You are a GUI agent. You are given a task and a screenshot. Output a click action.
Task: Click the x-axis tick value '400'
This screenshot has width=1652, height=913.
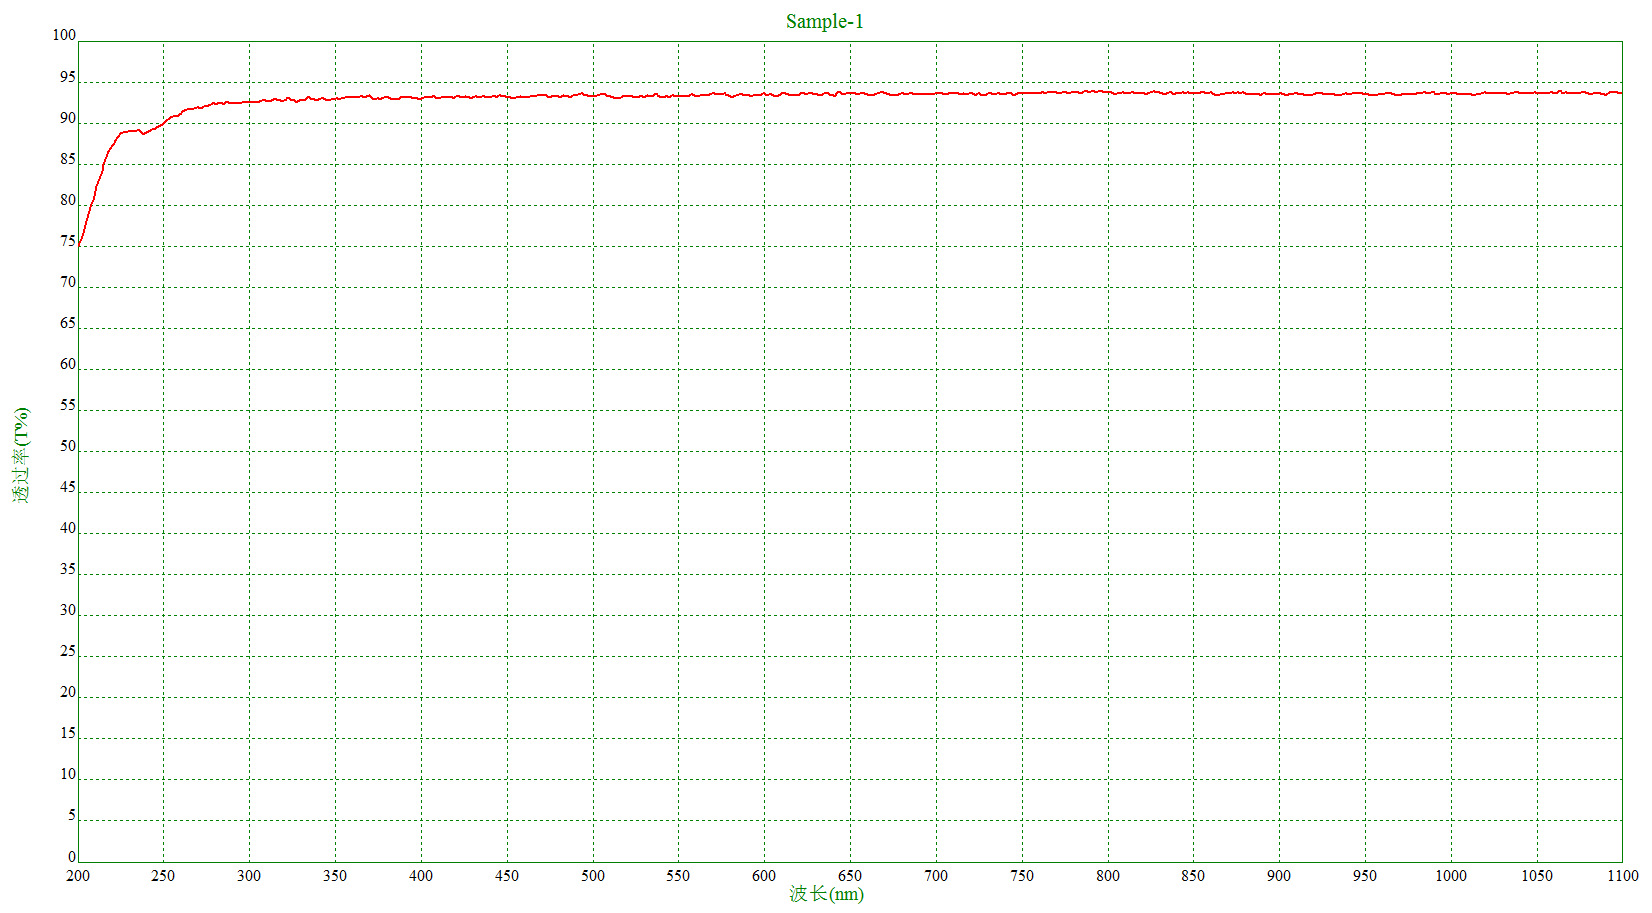point(421,876)
